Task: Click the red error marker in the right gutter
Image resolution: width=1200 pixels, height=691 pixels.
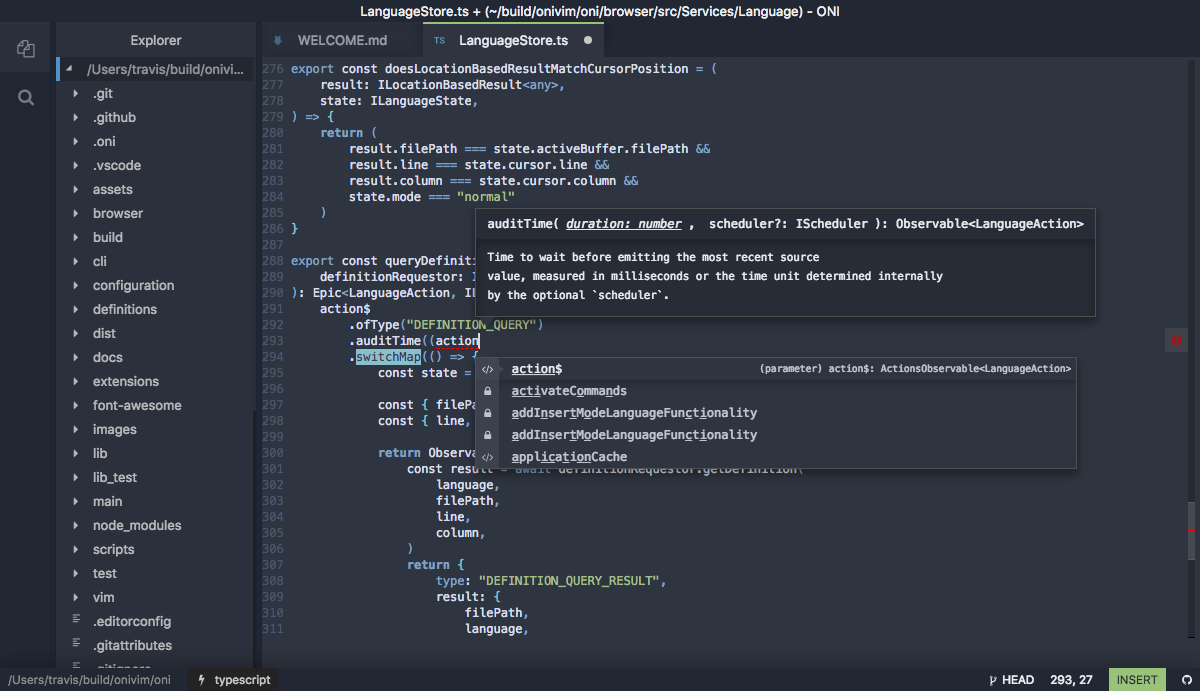Action: (x=1176, y=341)
